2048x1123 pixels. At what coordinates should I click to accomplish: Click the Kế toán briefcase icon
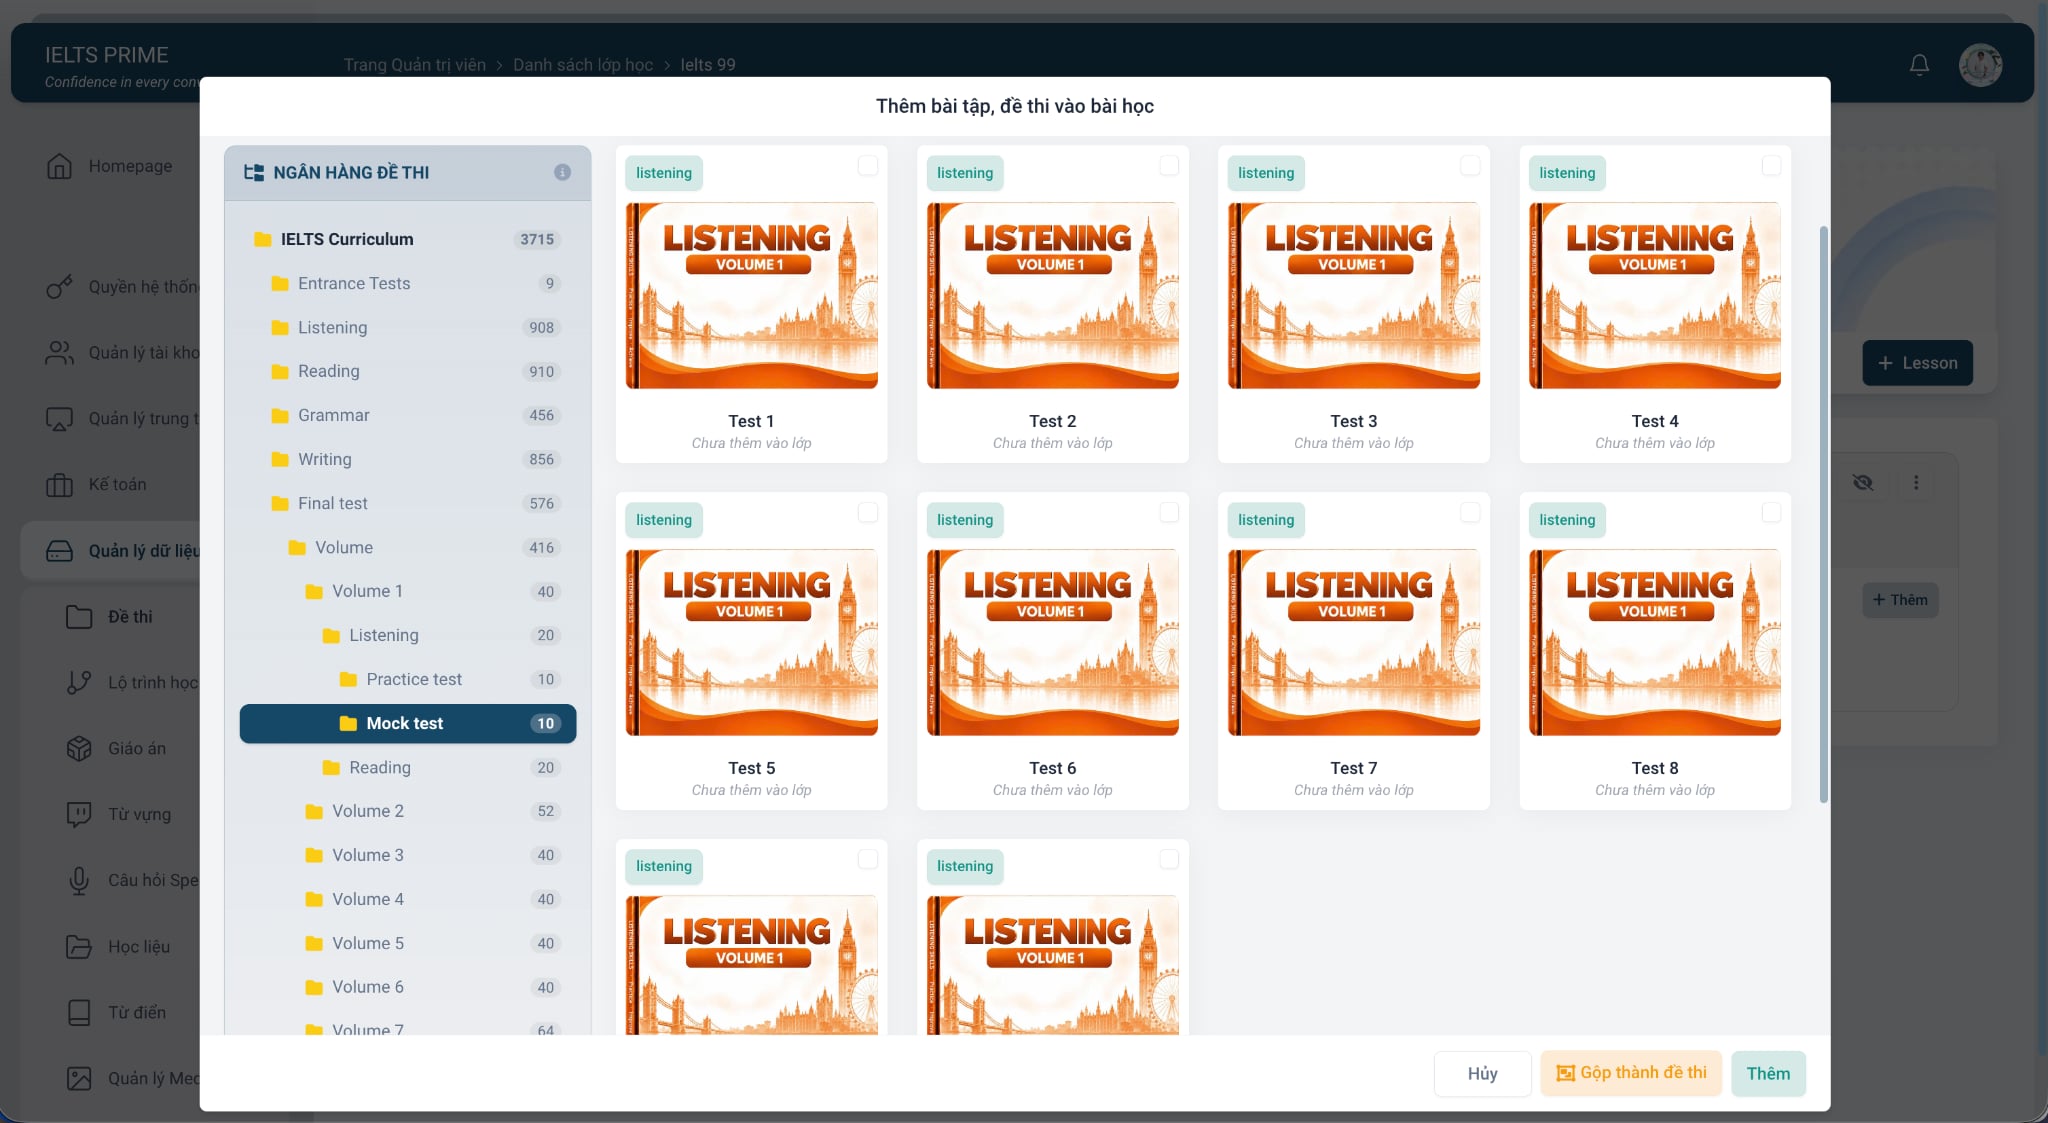click(x=59, y=485)
